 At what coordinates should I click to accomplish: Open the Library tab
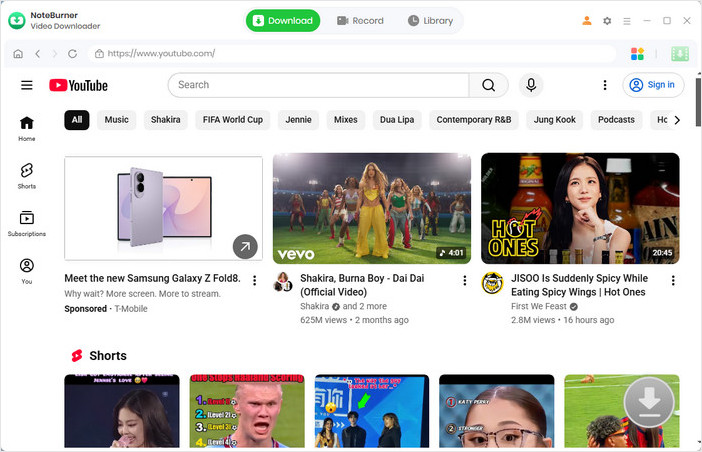[430, 21]
